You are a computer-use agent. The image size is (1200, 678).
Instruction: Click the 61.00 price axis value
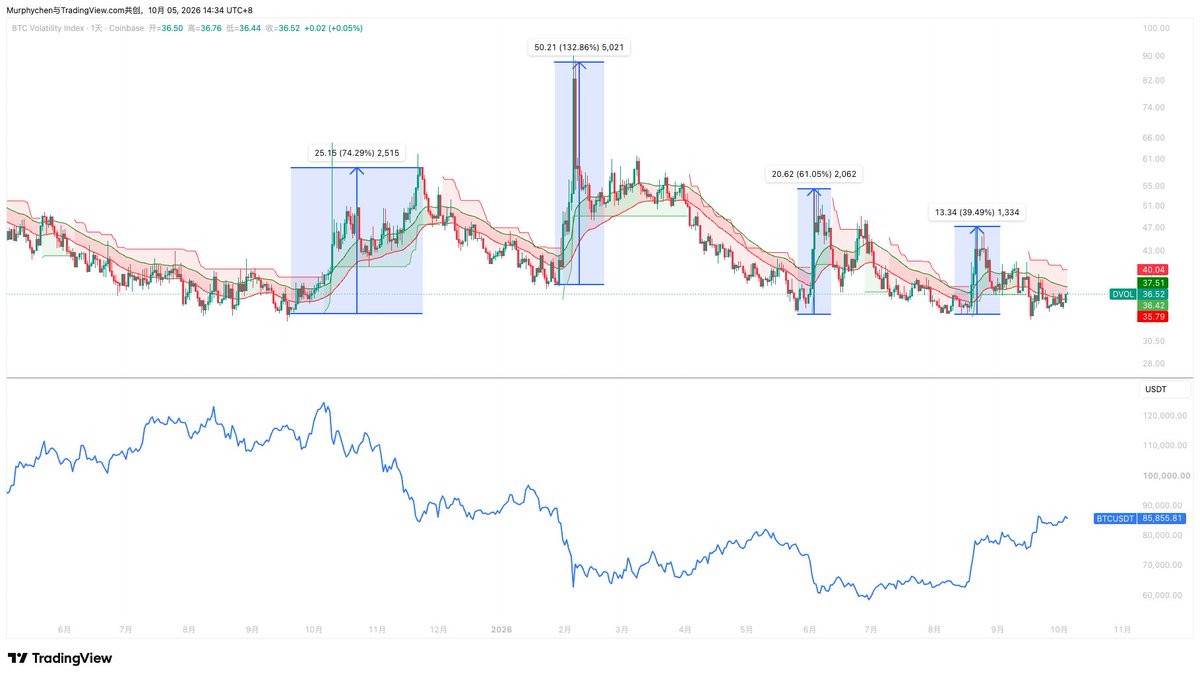pos(1154,159)
